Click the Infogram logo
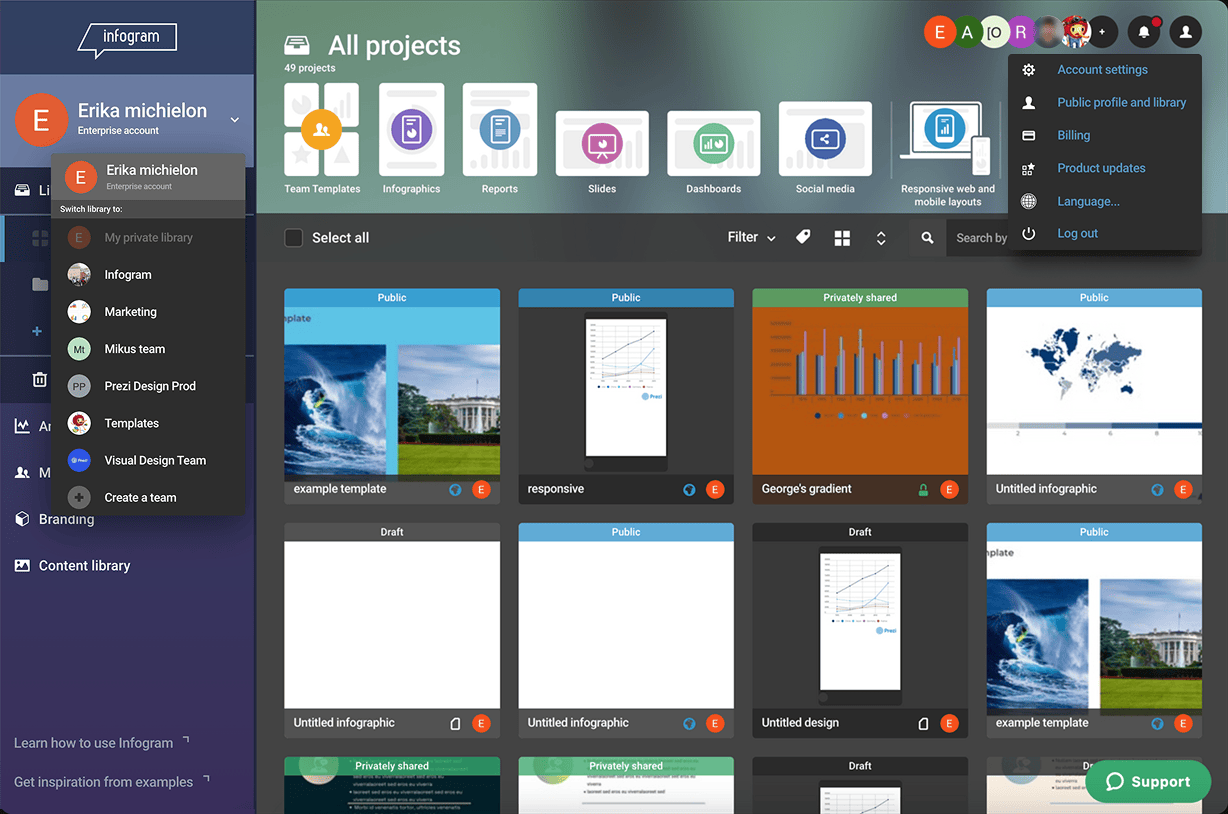Image resolution: width=1228 pixels, height=814 pixels. coord(127,40)
